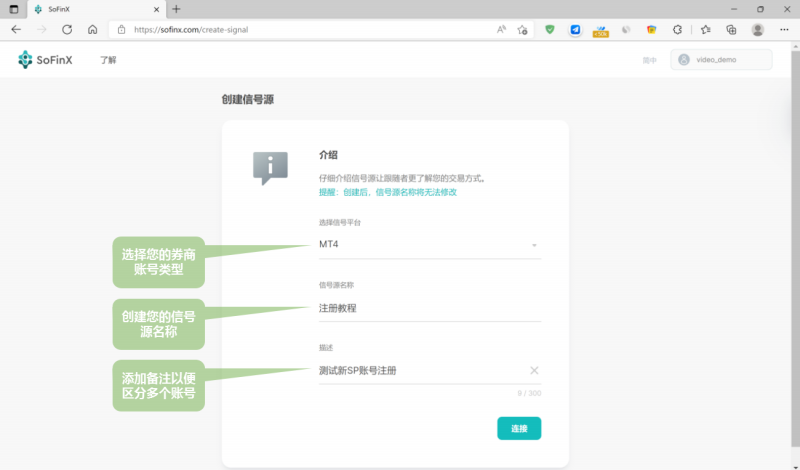Open the green shield extension icon
This screenshot has width=800, height=470.
point(549,30)
